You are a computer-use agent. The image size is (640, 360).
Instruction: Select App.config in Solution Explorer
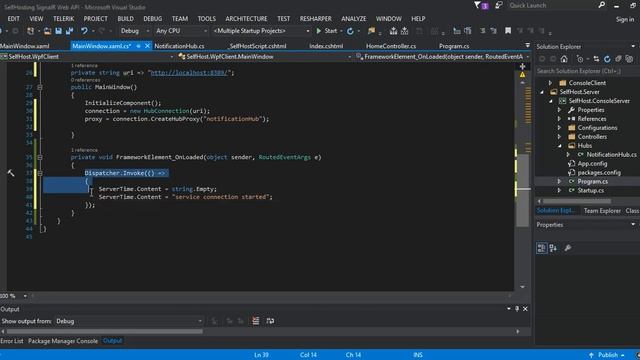[x=592, y=164]
